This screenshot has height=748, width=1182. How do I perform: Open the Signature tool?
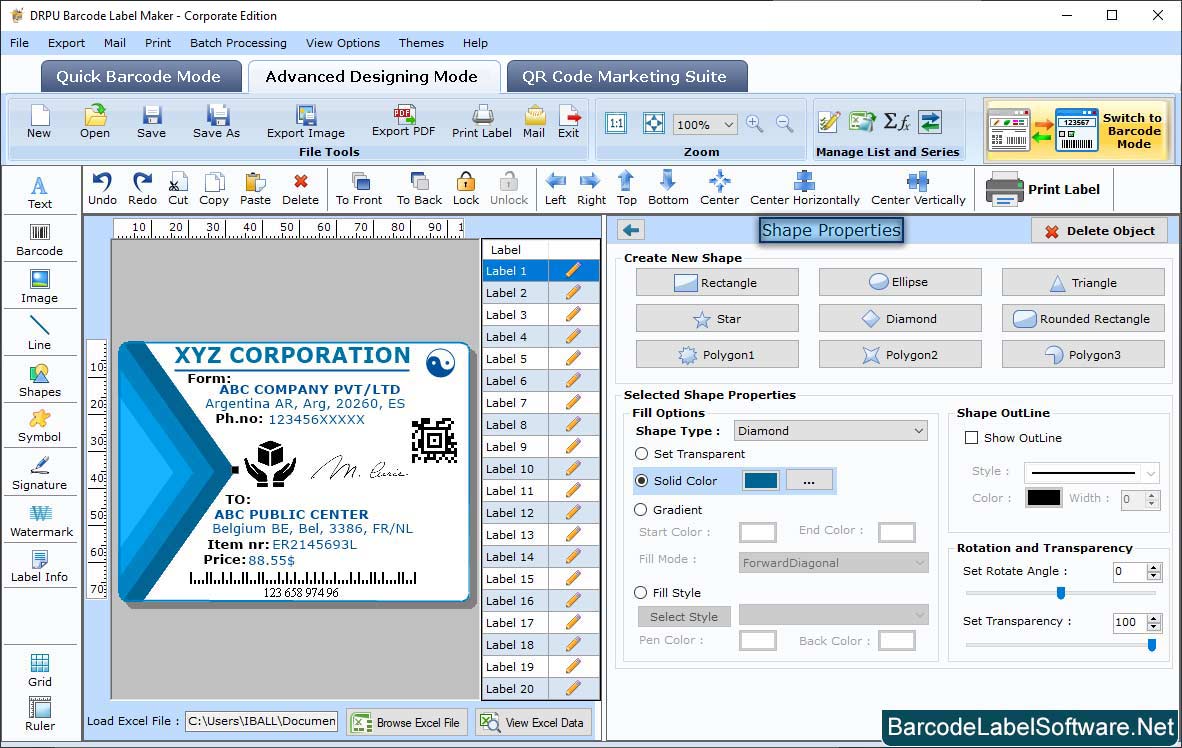point(39,473)
